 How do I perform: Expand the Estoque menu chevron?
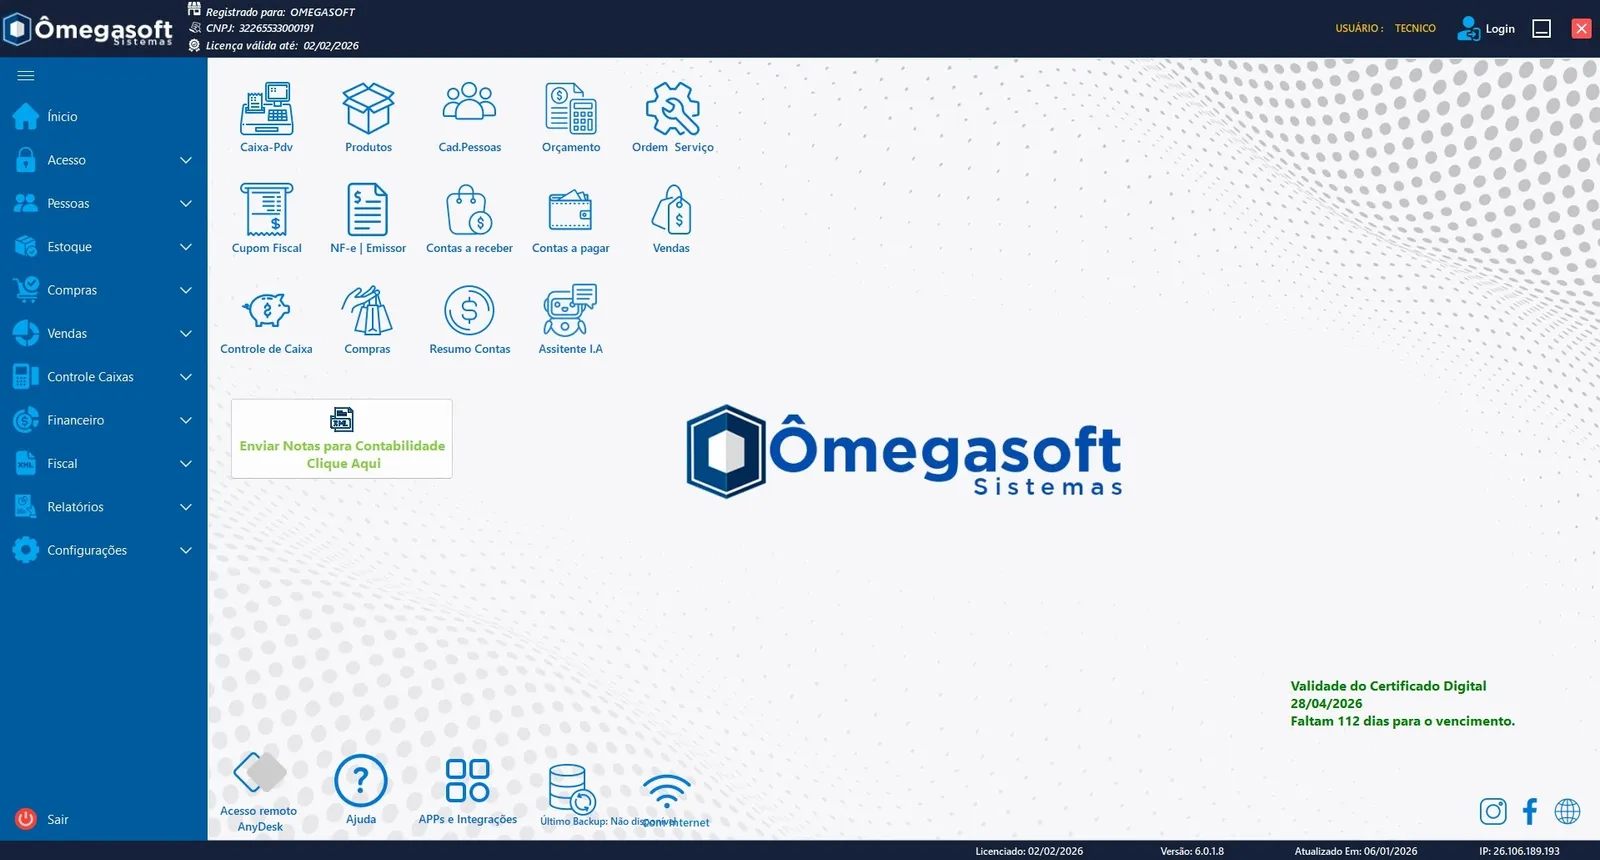pyautogui.click(x=185, y=247)
